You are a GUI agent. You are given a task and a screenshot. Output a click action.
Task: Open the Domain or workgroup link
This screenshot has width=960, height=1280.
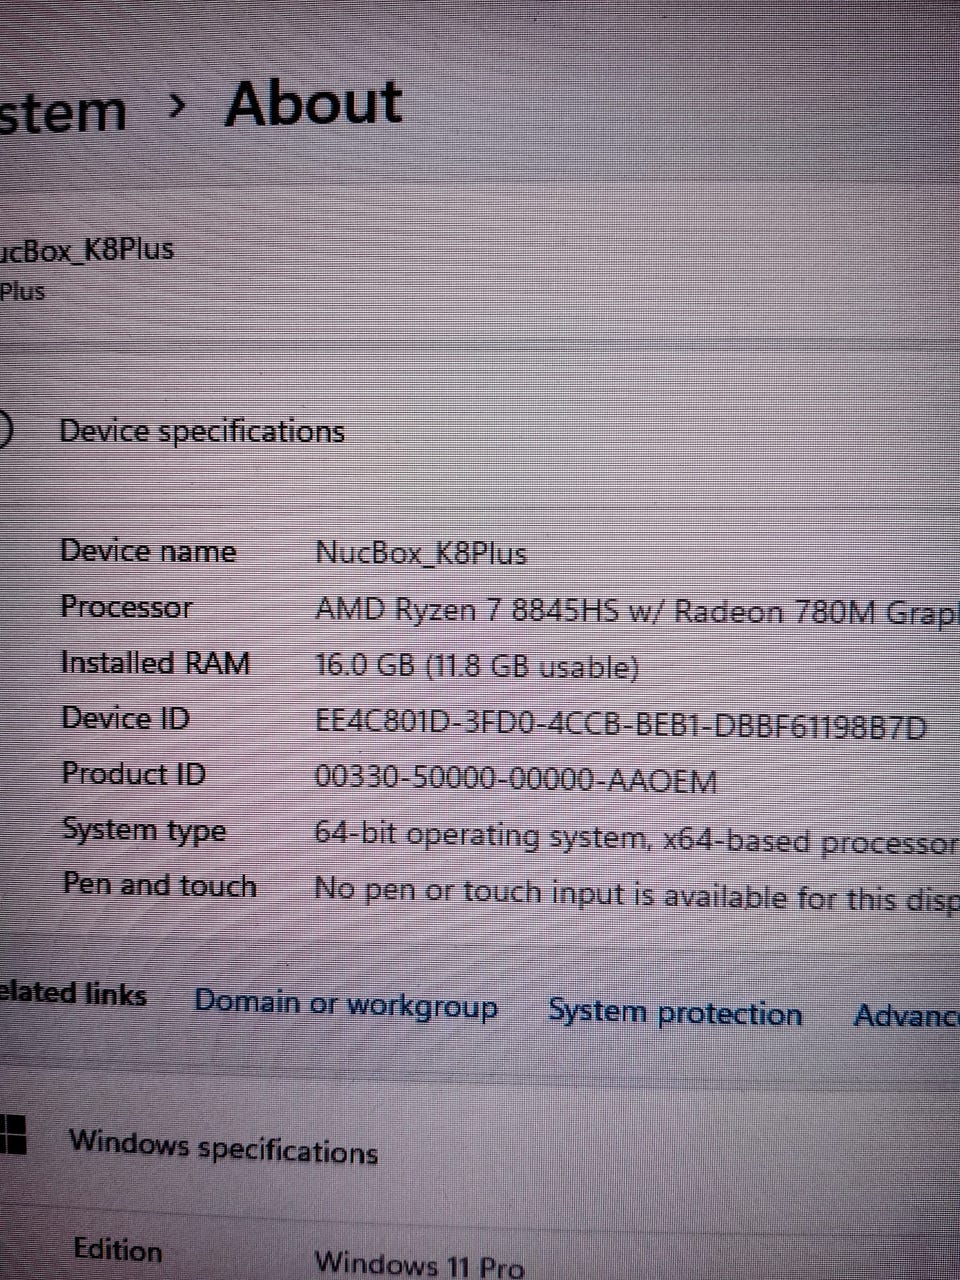point(346,1004)
